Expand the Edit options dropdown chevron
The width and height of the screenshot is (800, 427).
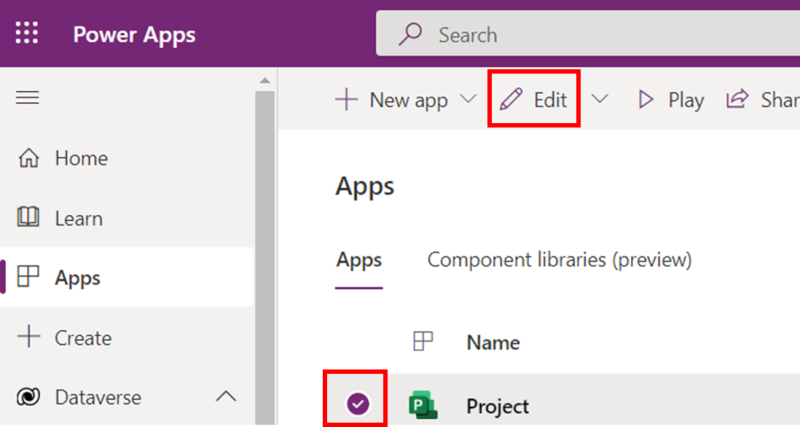coord(600,99)
